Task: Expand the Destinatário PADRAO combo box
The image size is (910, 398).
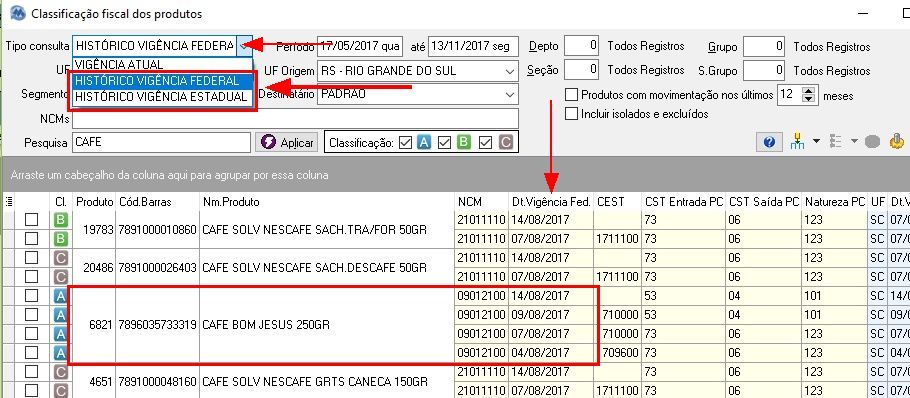Action: (x=510, y=94)
